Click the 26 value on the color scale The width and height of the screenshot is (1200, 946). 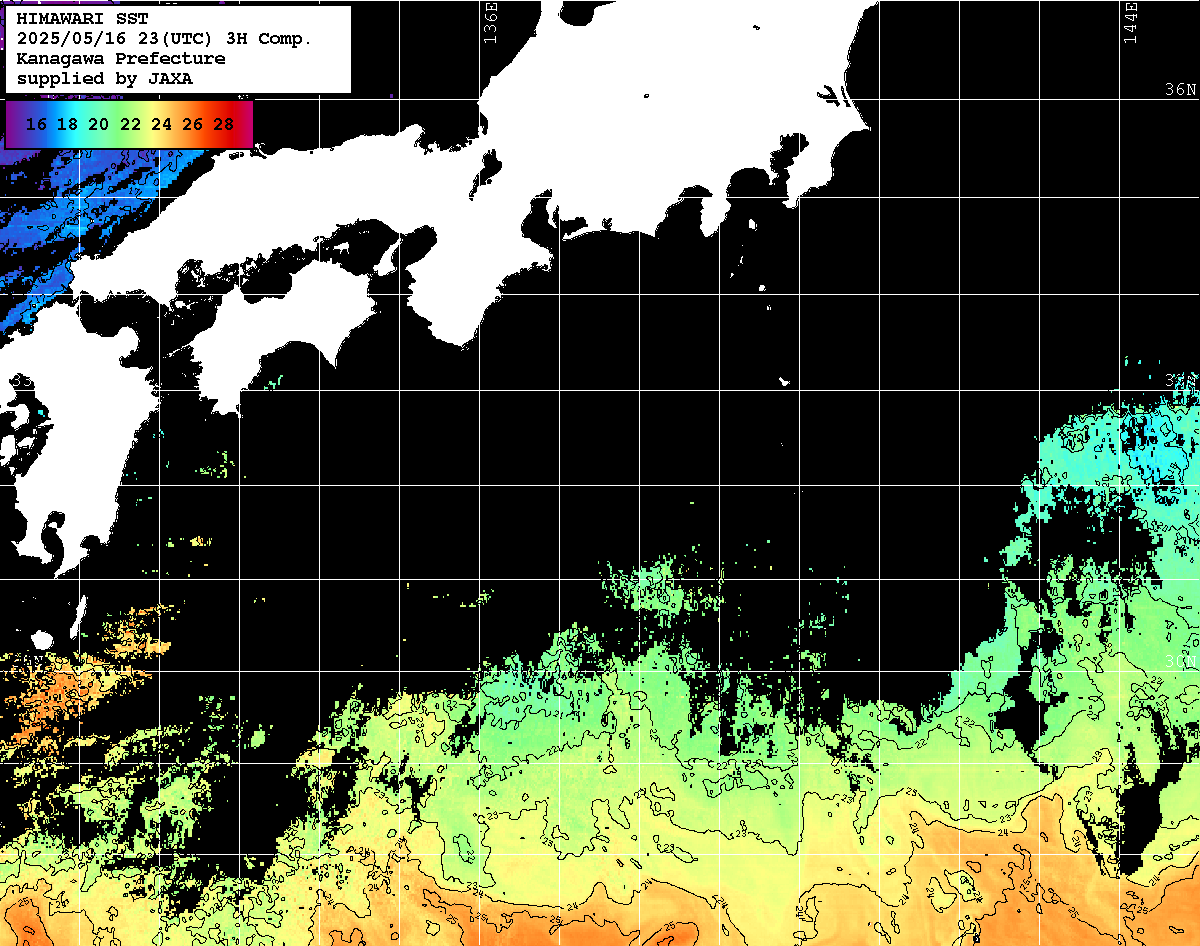192,125
